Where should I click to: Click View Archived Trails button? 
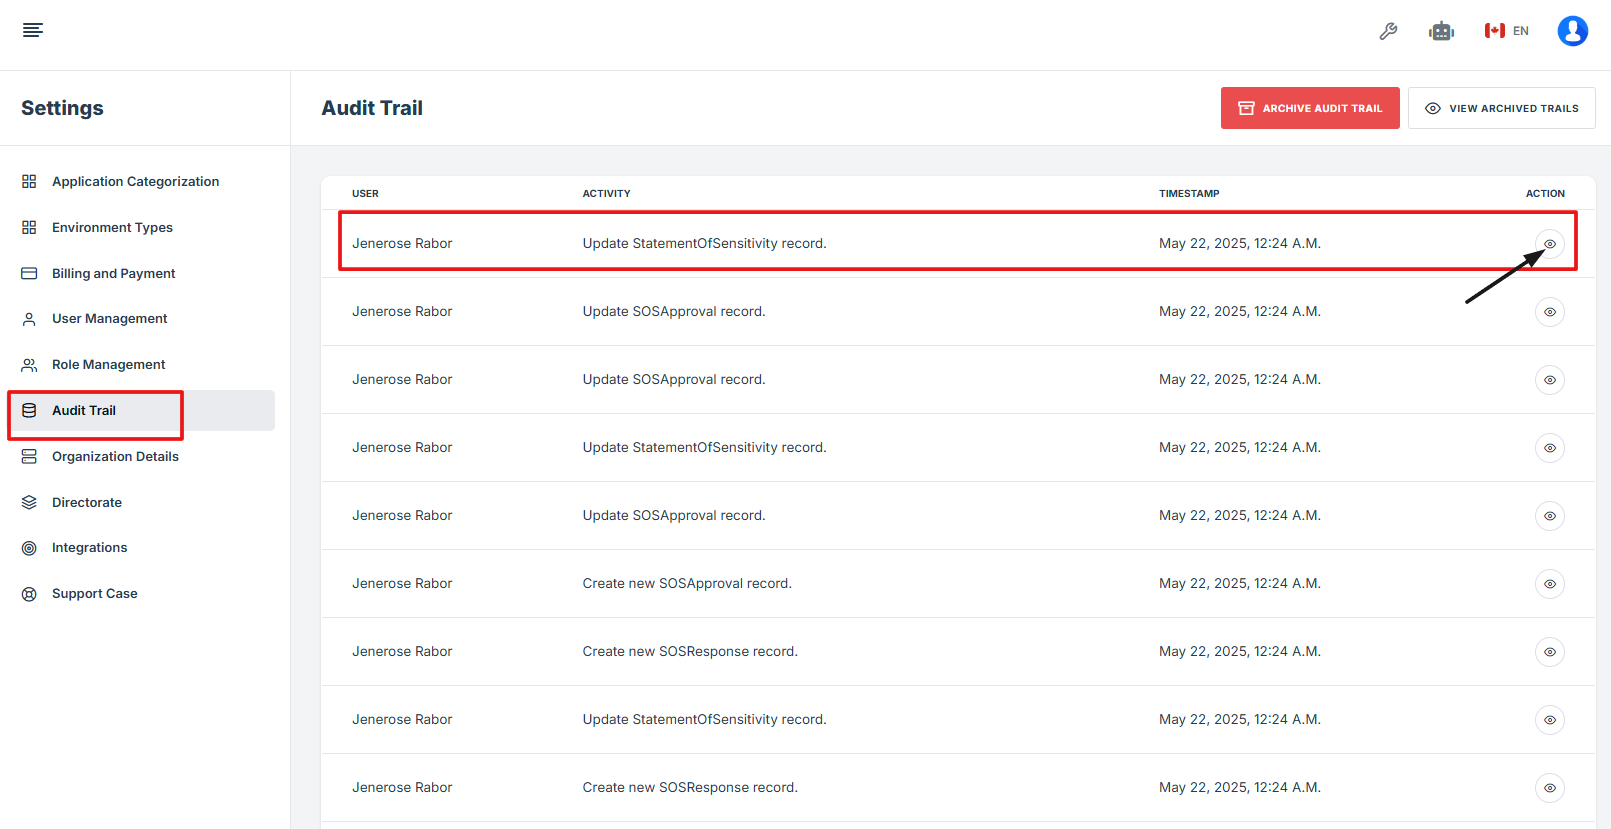point(1501,108)
